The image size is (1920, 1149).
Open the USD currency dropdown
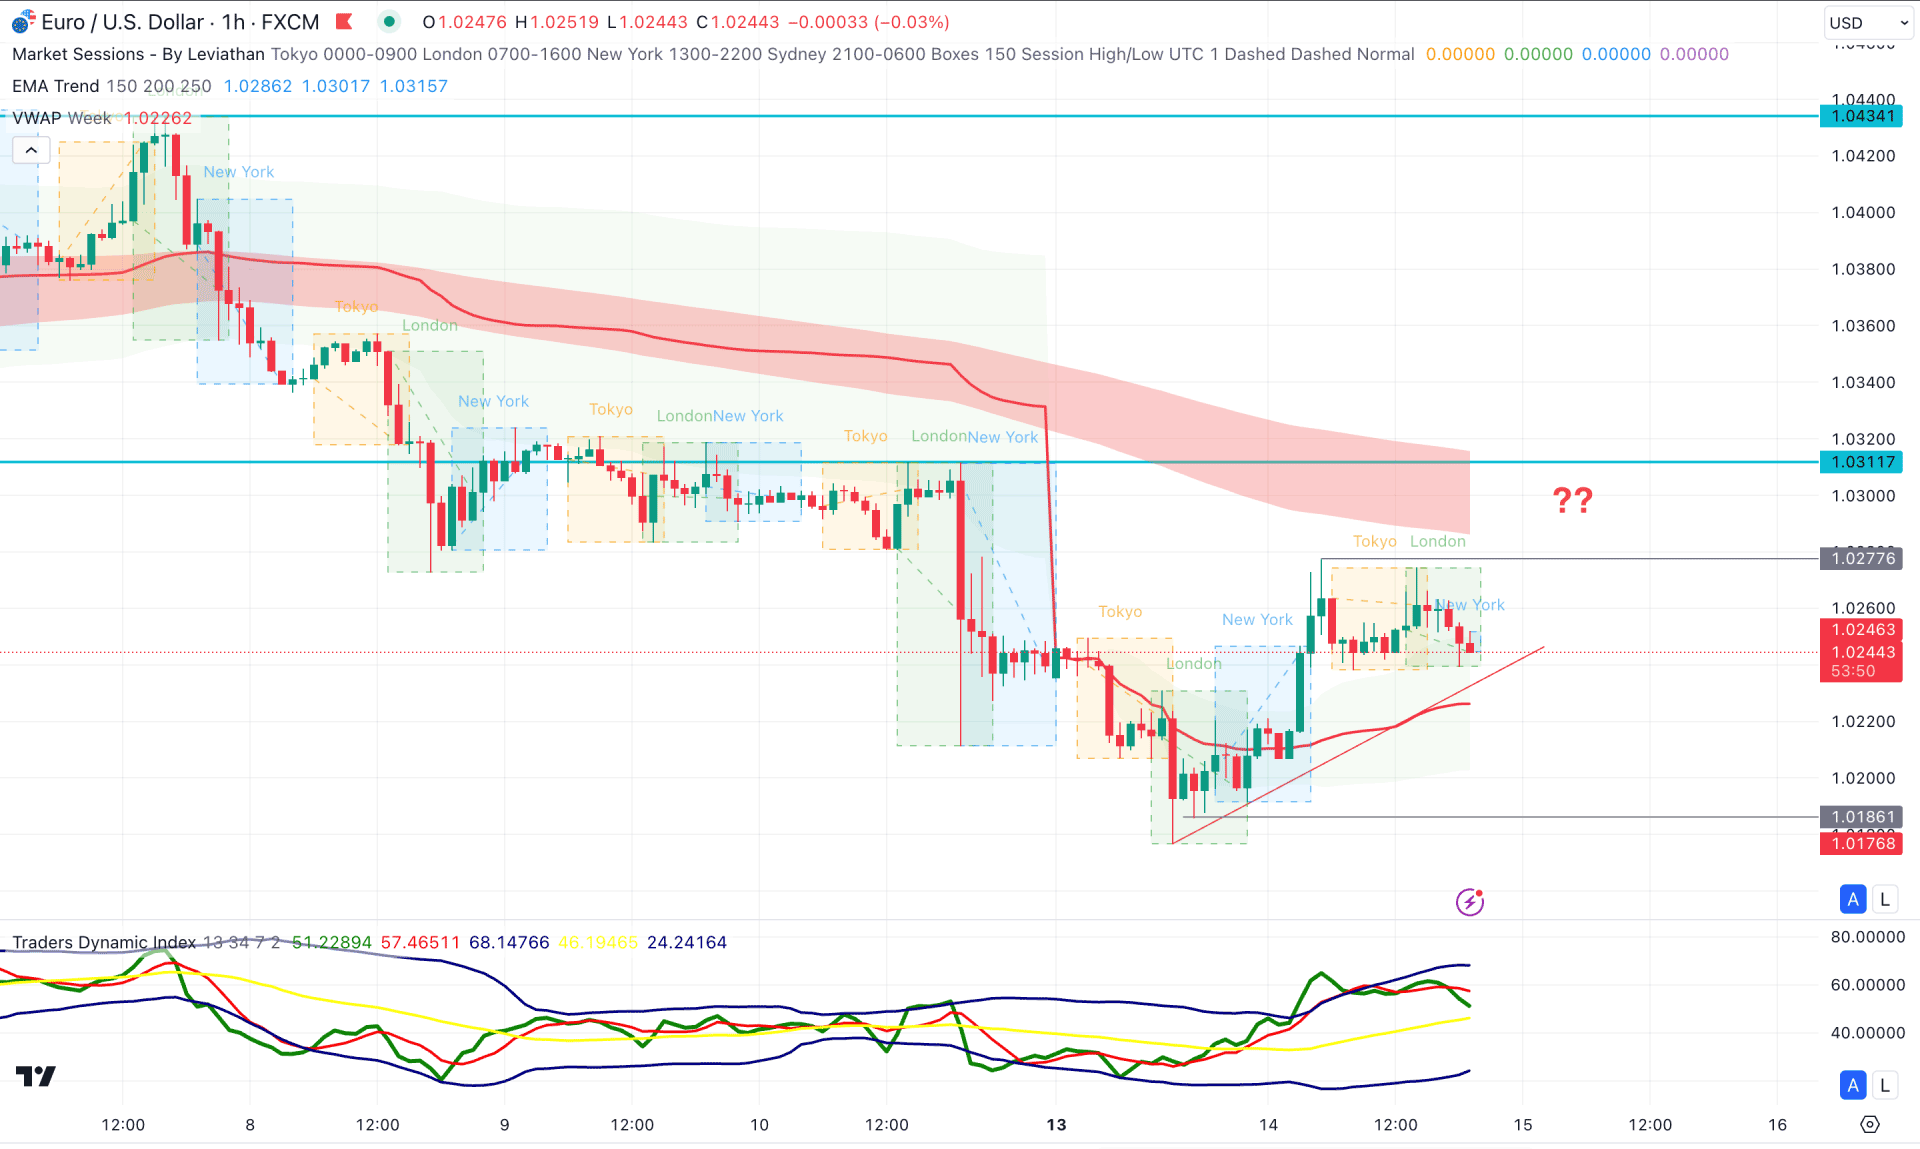(1867, 23)
